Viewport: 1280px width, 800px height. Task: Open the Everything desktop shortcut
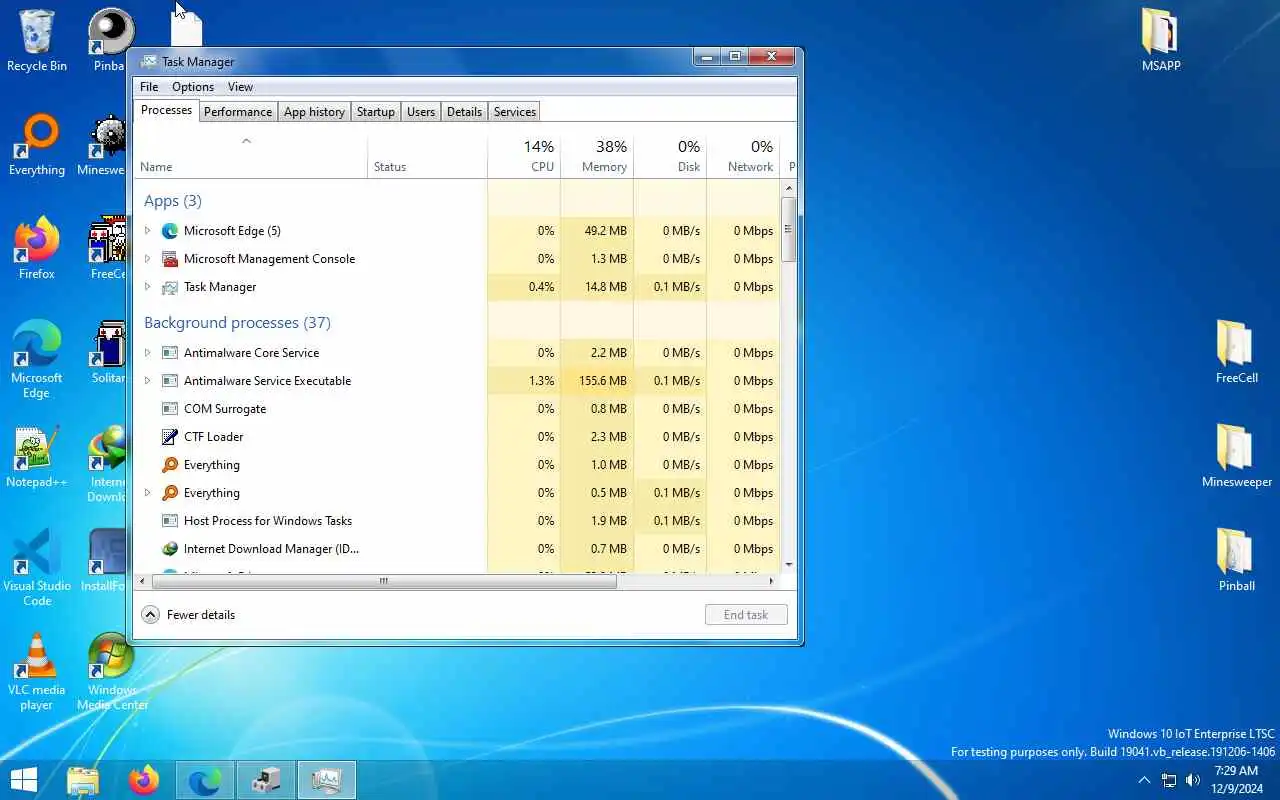coord(37,146)
